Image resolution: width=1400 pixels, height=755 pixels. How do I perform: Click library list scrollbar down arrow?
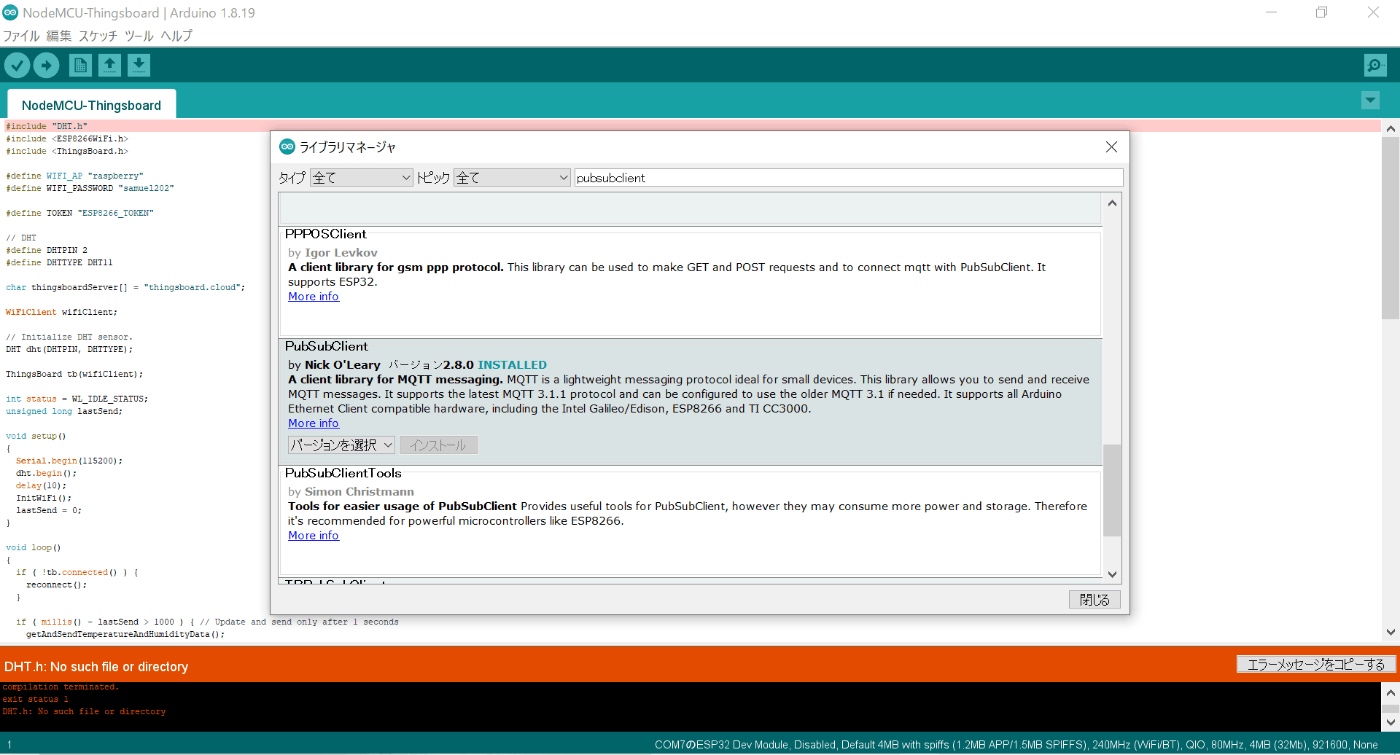pyautogui.click(x=1112, y=573)
